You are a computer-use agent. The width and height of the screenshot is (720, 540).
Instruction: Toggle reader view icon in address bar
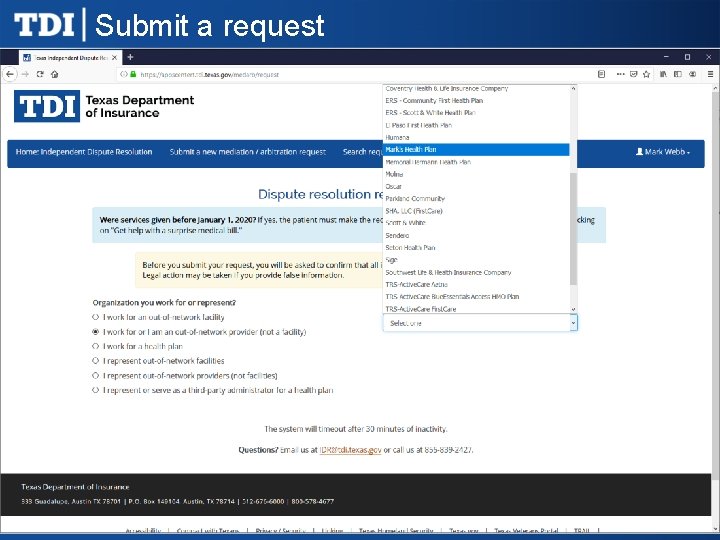click(x=601, y=74)
